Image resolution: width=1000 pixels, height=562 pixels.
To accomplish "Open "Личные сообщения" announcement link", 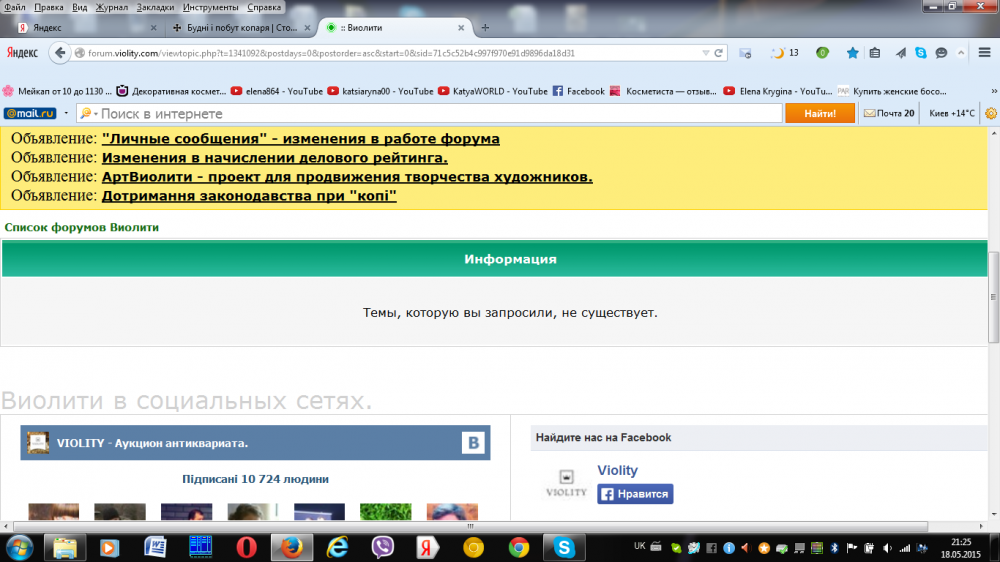I will tap(300, 138).
